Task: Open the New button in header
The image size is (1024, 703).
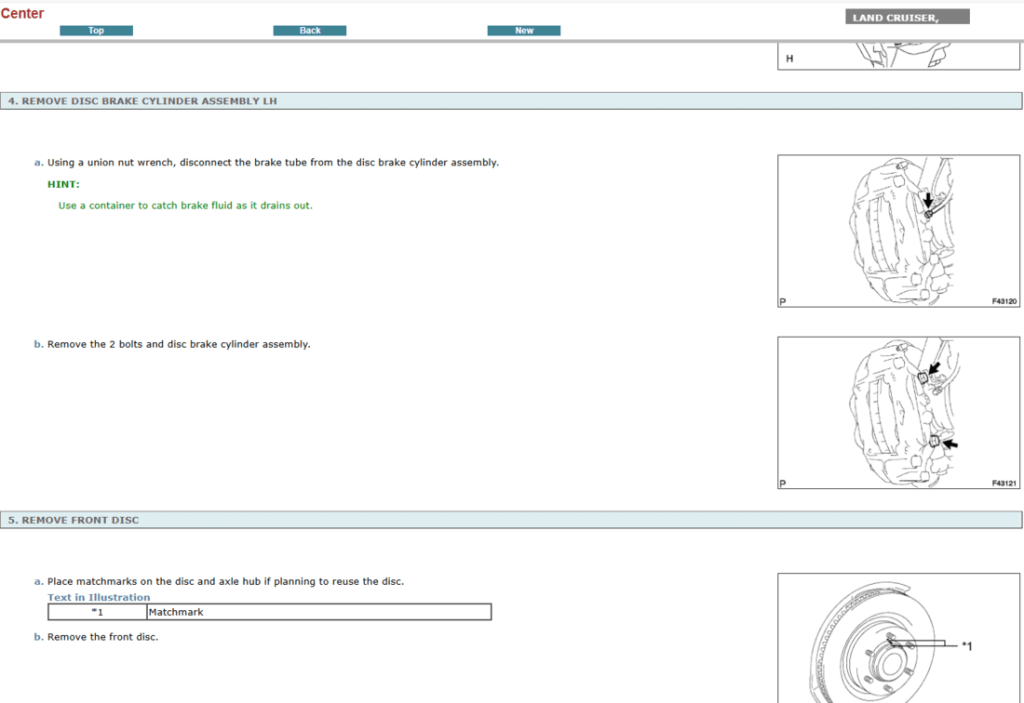Action: click(523, 31)
